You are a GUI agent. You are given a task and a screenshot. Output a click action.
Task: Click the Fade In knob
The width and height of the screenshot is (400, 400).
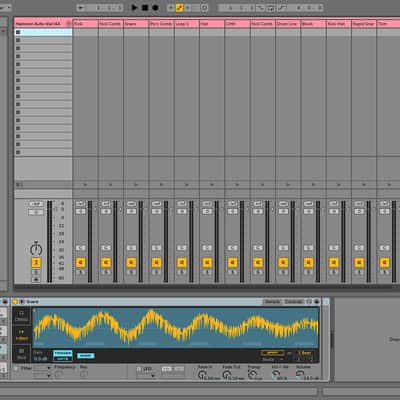click(202, 375)
